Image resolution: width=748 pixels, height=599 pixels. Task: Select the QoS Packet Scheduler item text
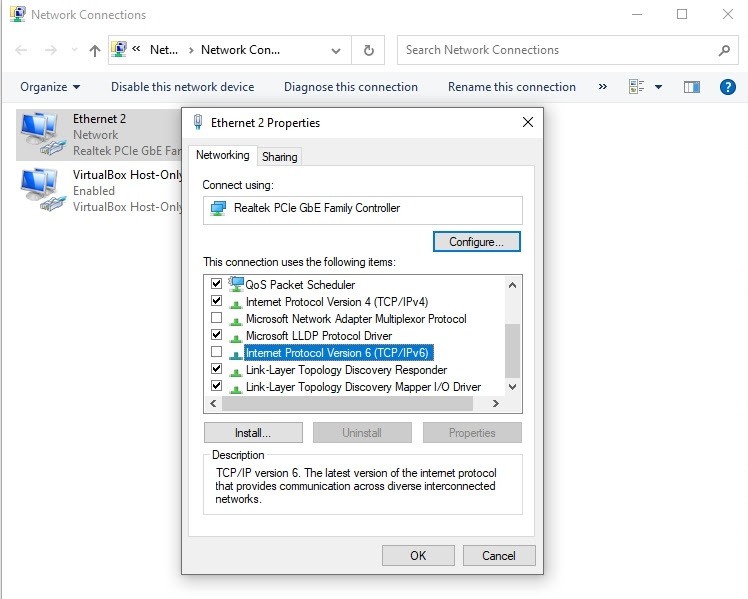click(300, 285)
